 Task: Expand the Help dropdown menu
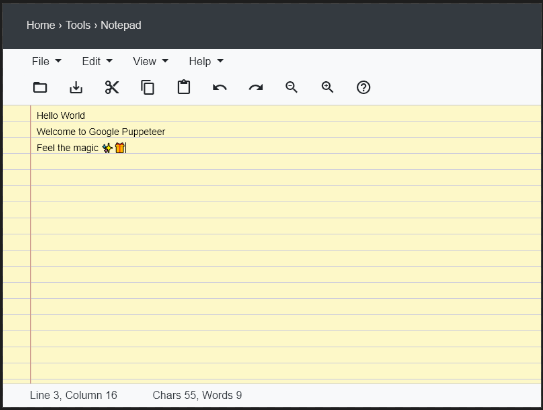[206, 61]
